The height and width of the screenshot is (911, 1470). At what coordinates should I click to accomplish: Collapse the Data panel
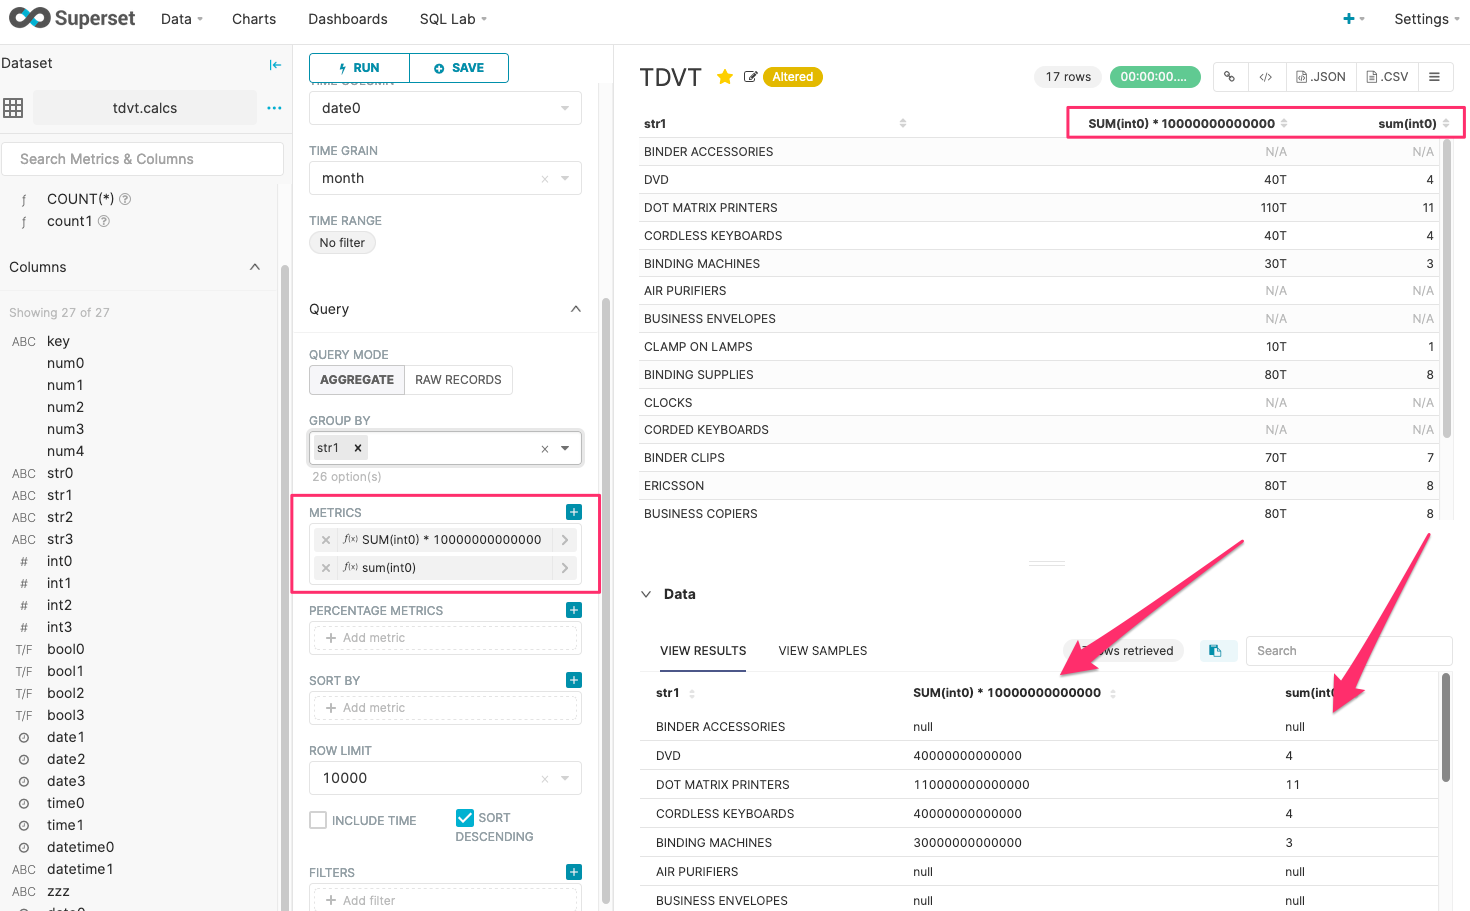(646, 594)
